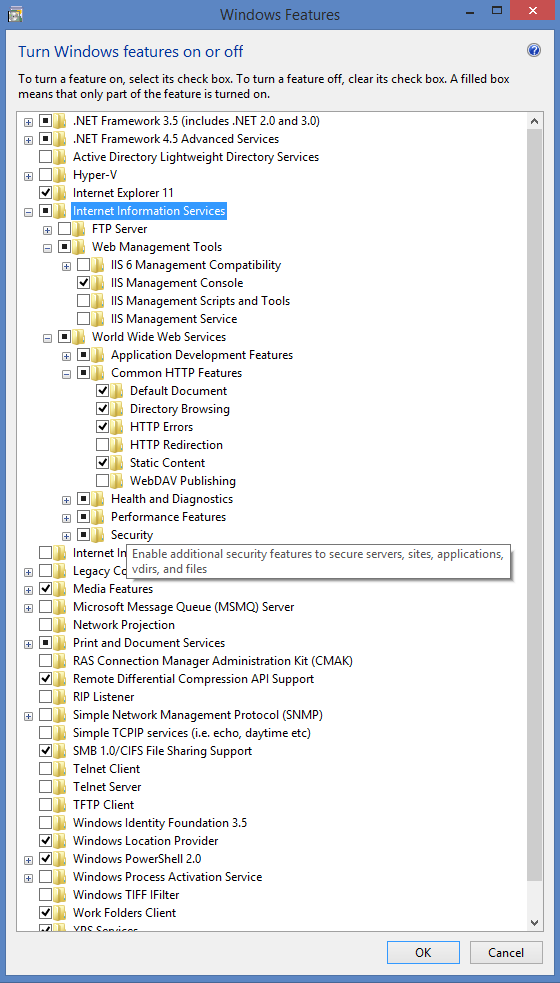Screen dimensions: 560x983
Task: Select the Security tree item
Action: [x=132, y=535]
